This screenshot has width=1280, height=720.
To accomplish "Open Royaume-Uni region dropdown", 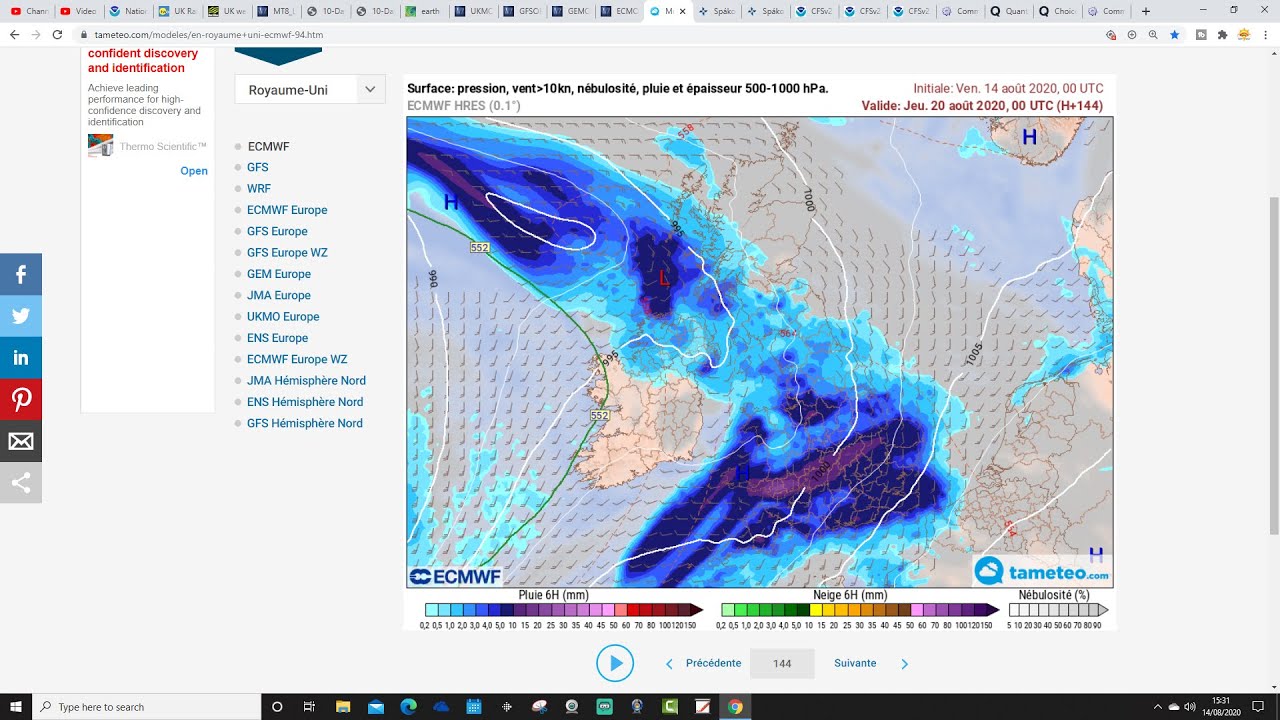I will point(310,89).
